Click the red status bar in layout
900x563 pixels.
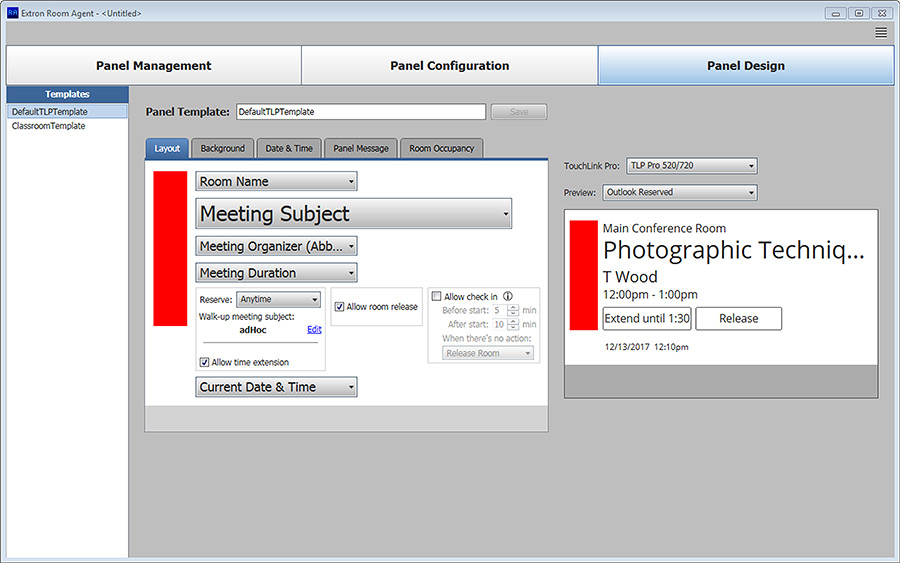click(x=170, y=248)
